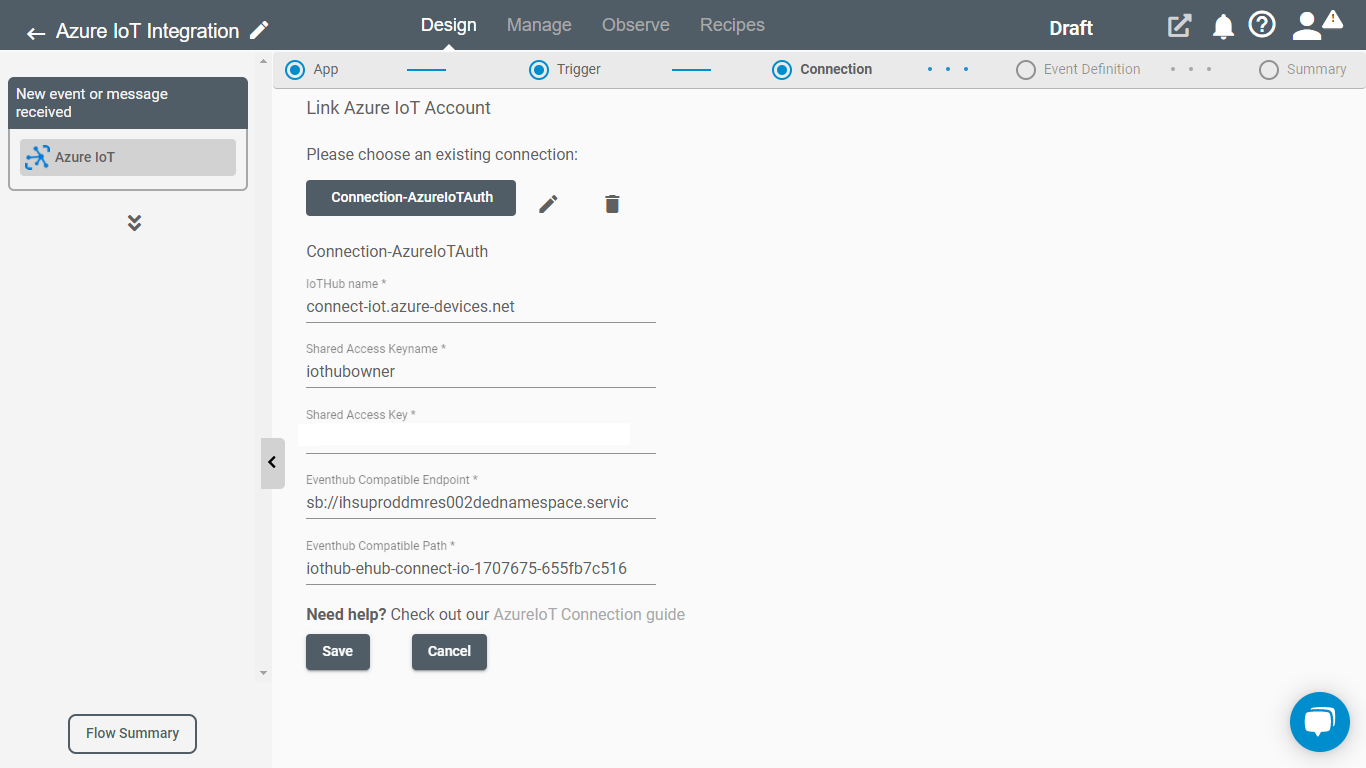Viewport: 1366px width, 768px height.
Task: Click 'New event or message received' header
Action: (128, 103)
